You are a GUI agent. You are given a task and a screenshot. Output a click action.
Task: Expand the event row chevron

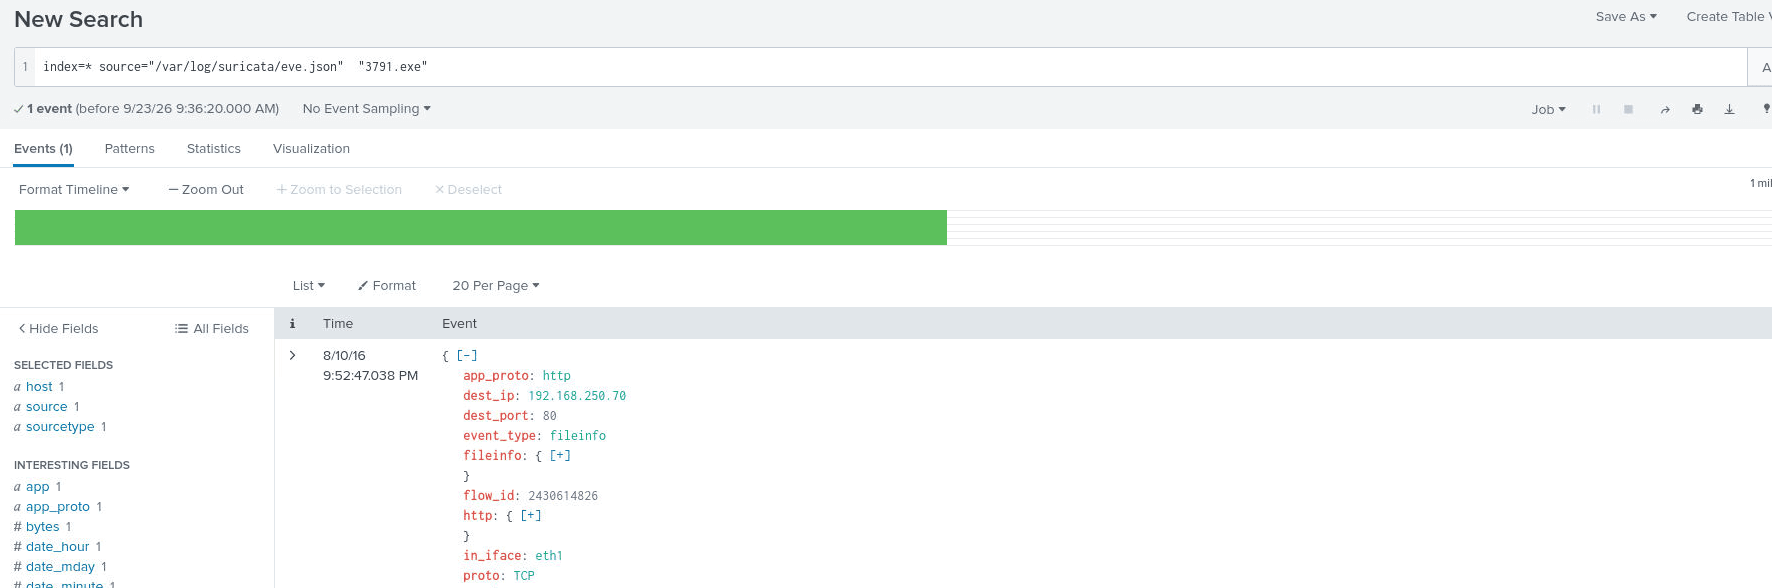(292, 355)
